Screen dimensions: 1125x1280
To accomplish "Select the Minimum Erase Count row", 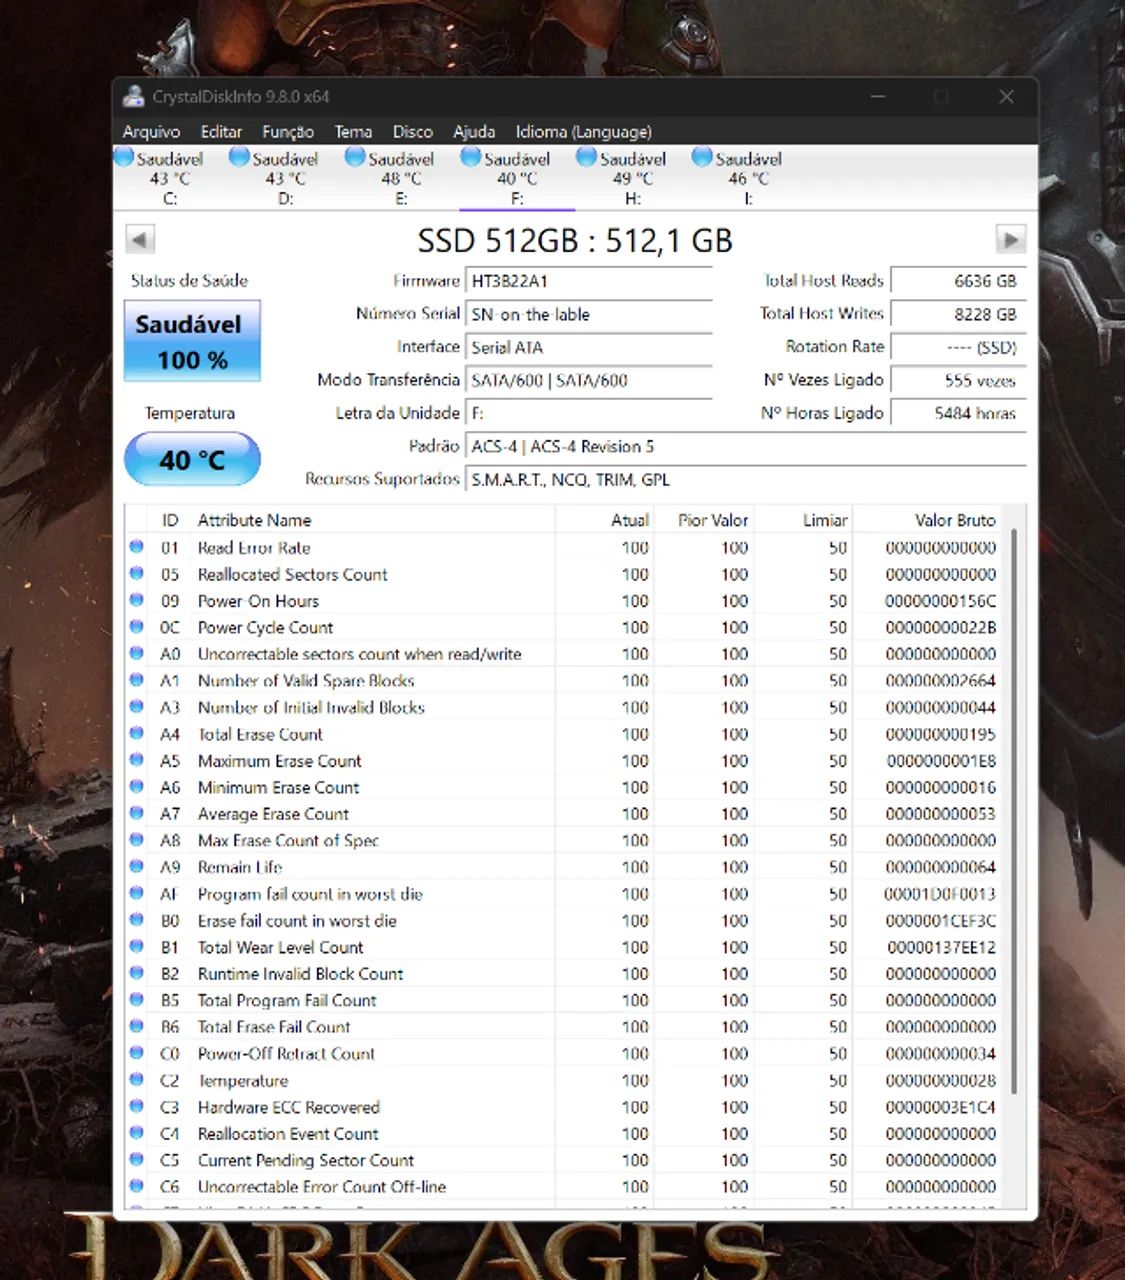I will pyautogui.click(x=562, y=787).
